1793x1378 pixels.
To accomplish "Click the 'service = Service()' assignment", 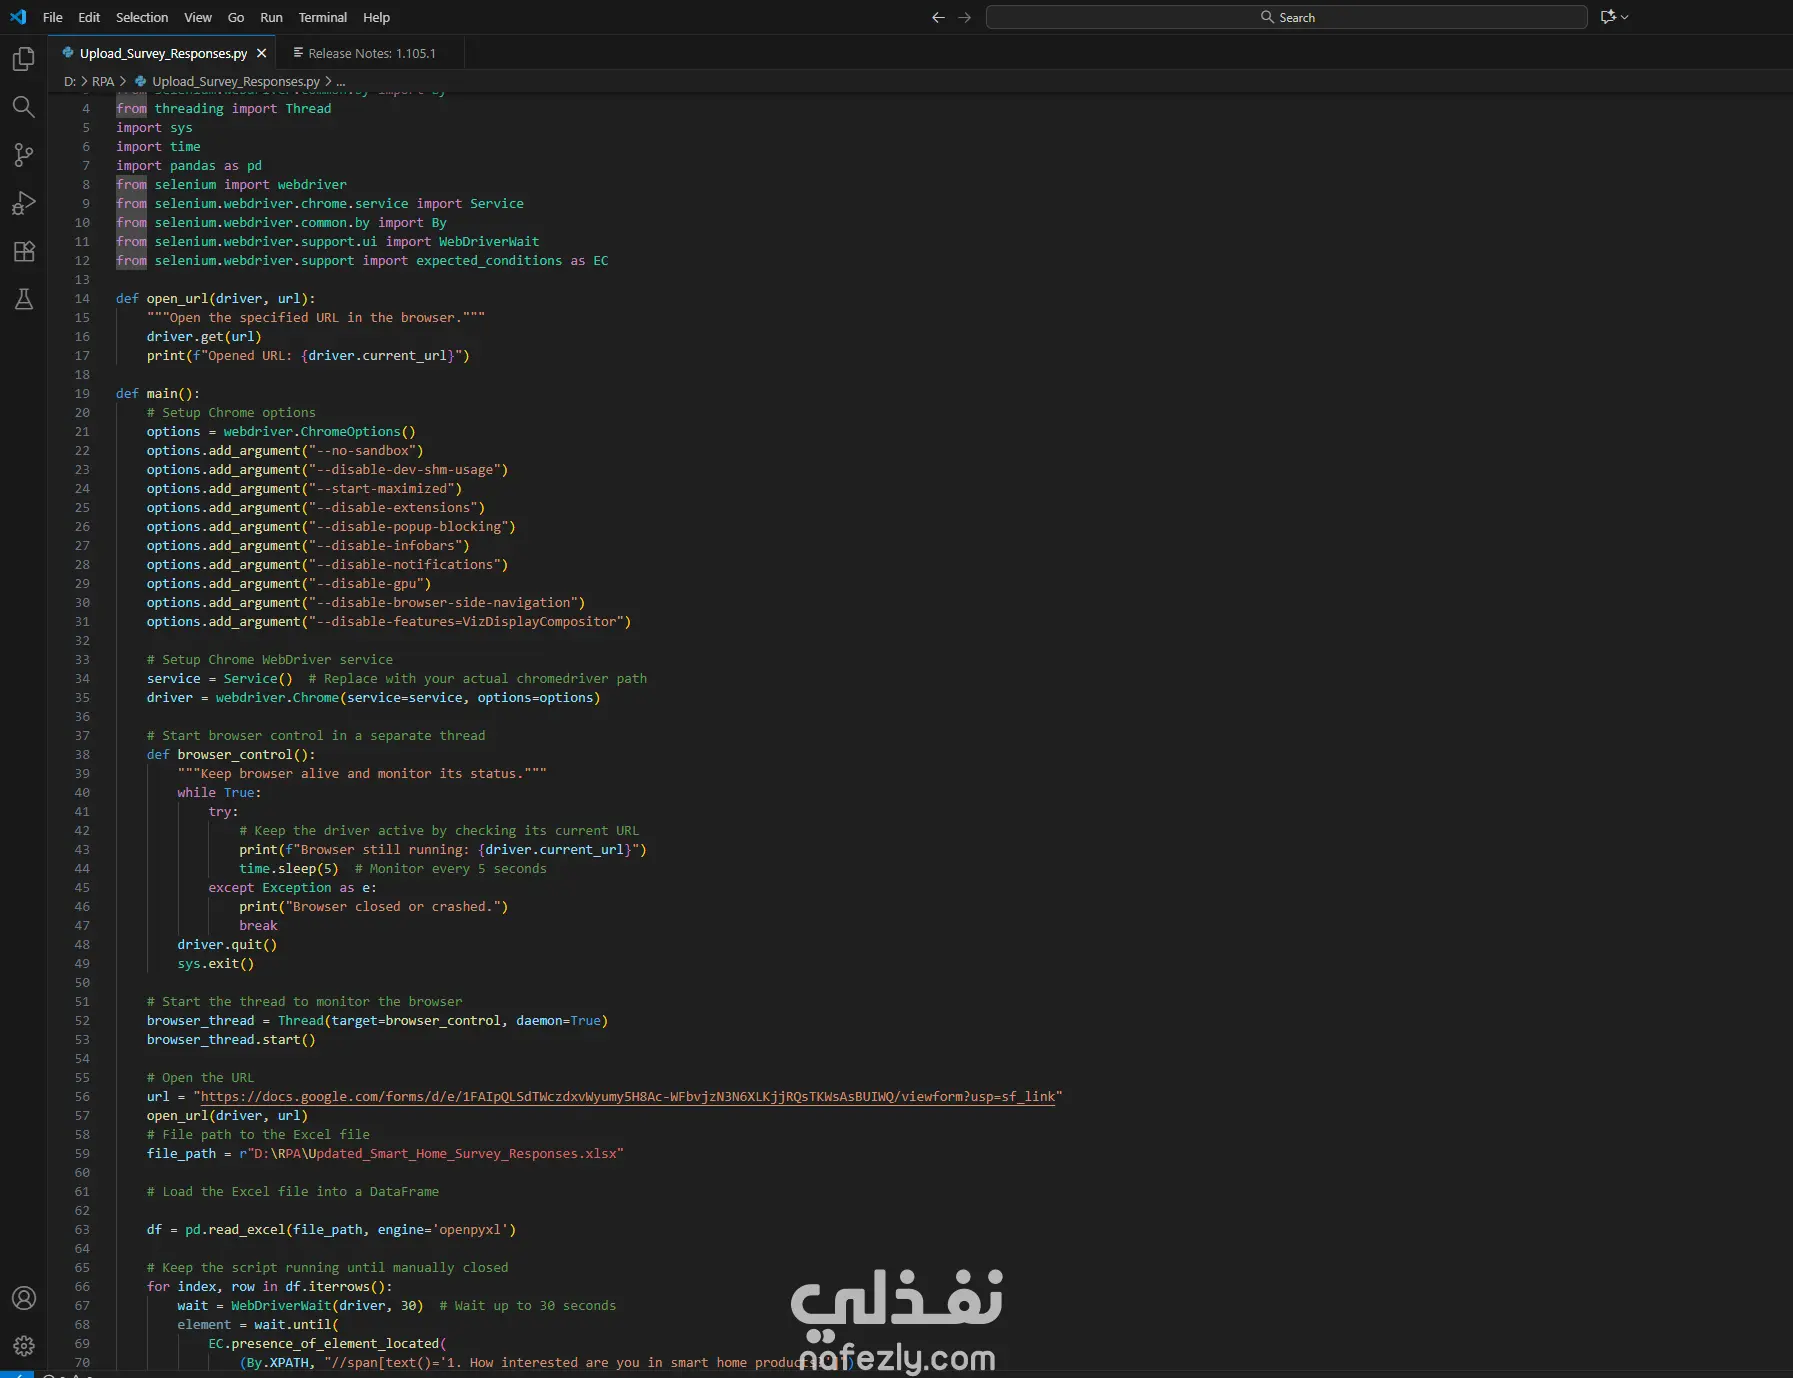I will [220, 678].
